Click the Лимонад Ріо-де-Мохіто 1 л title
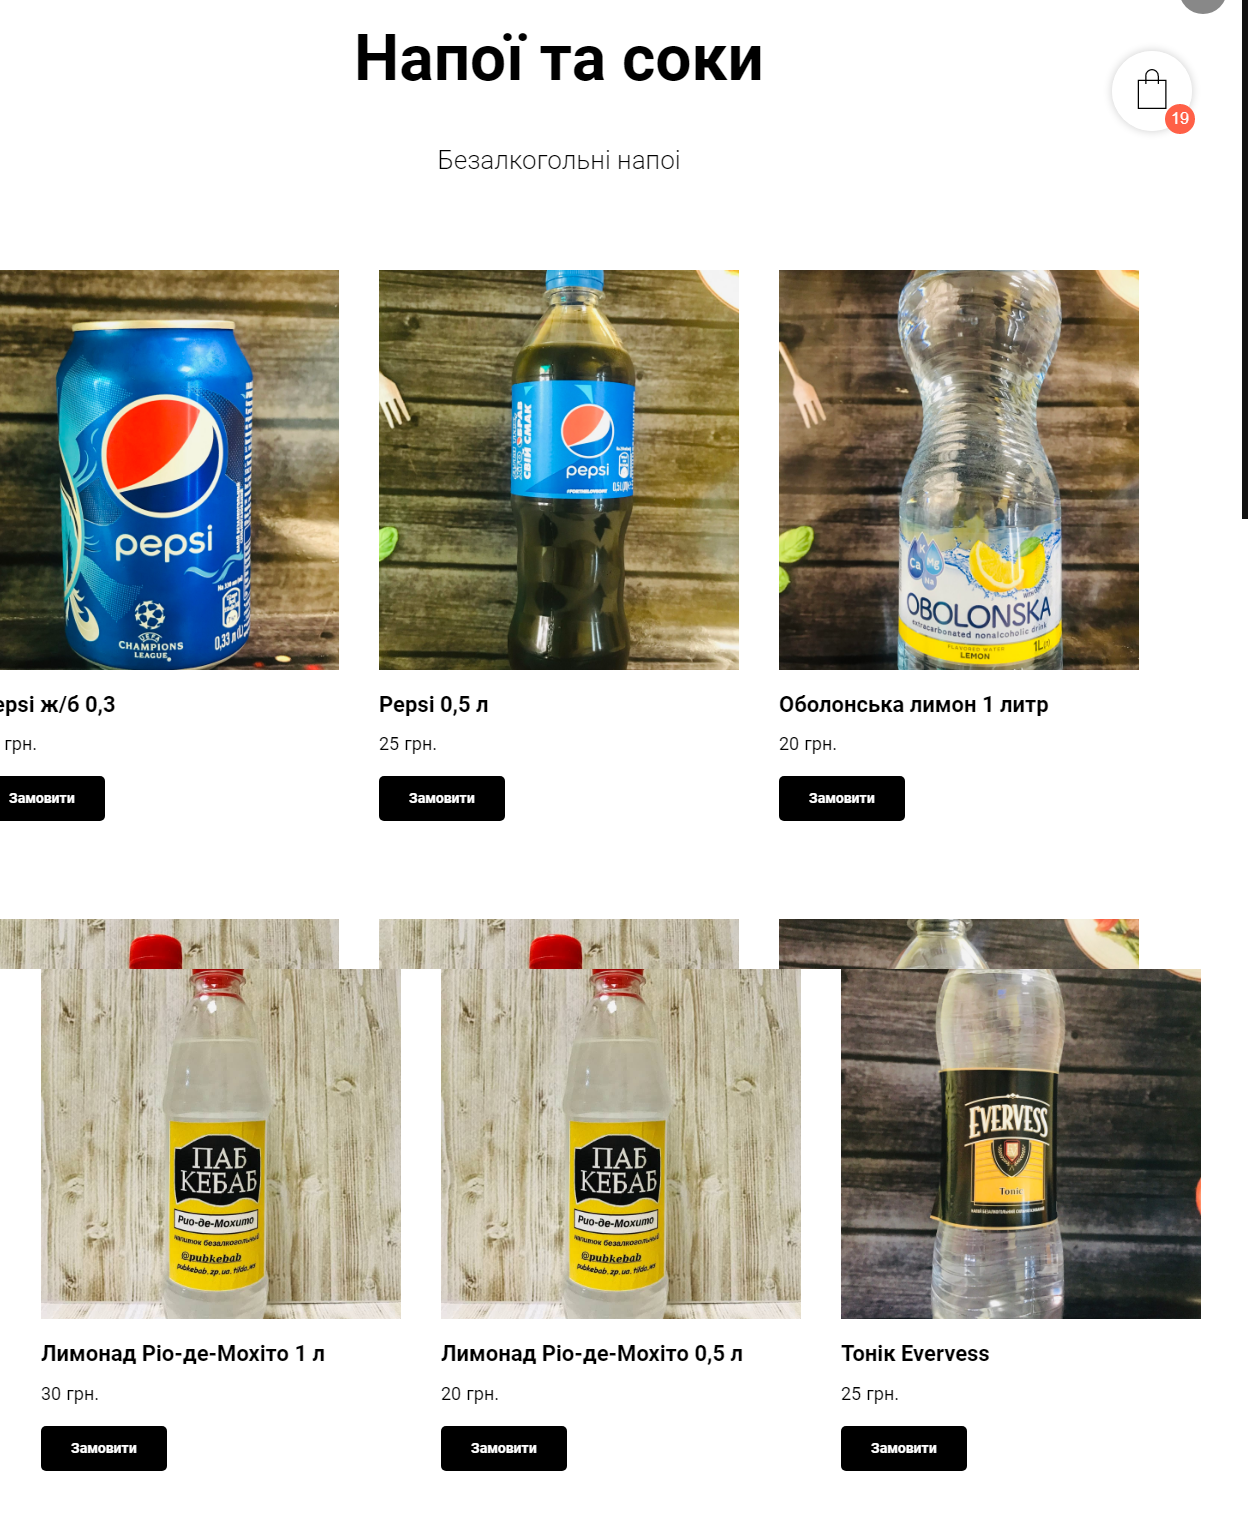 pos(183,1353)
